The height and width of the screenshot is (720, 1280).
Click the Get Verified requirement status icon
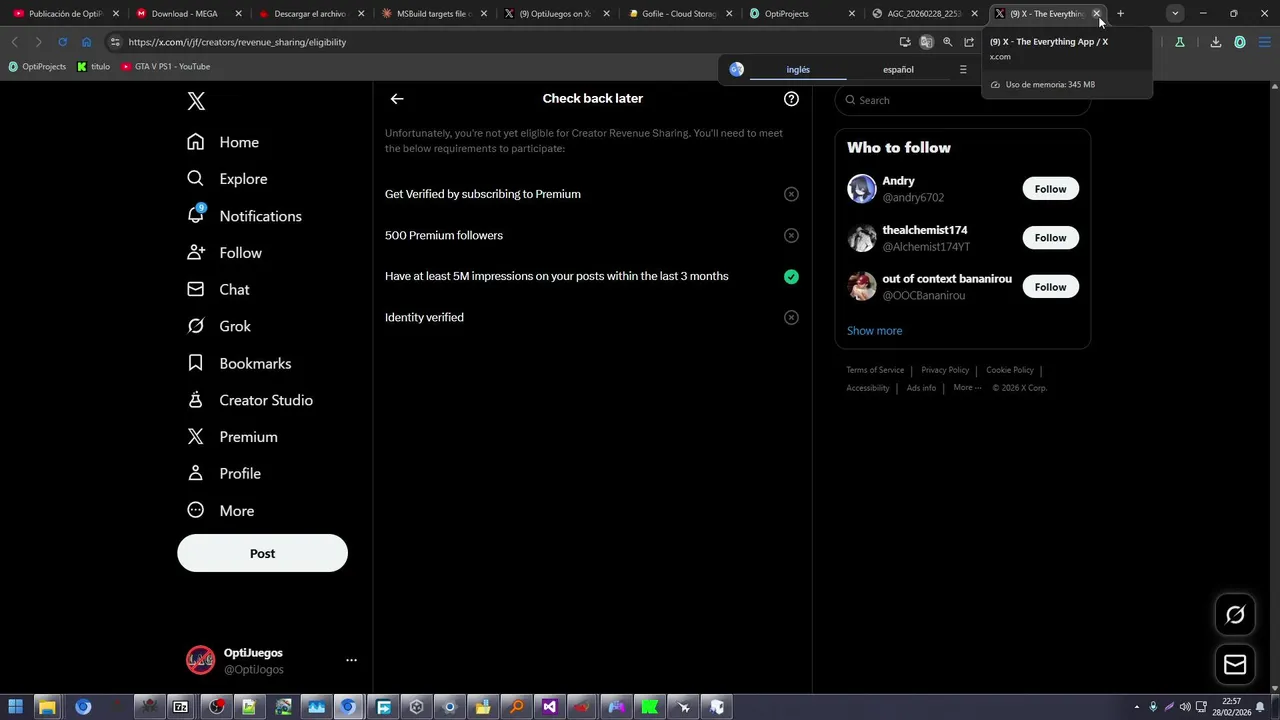(791, 194)
